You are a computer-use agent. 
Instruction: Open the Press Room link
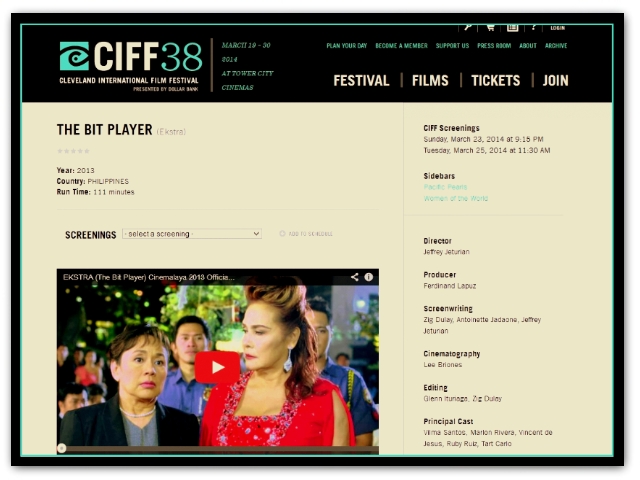(x=494, y=46)
